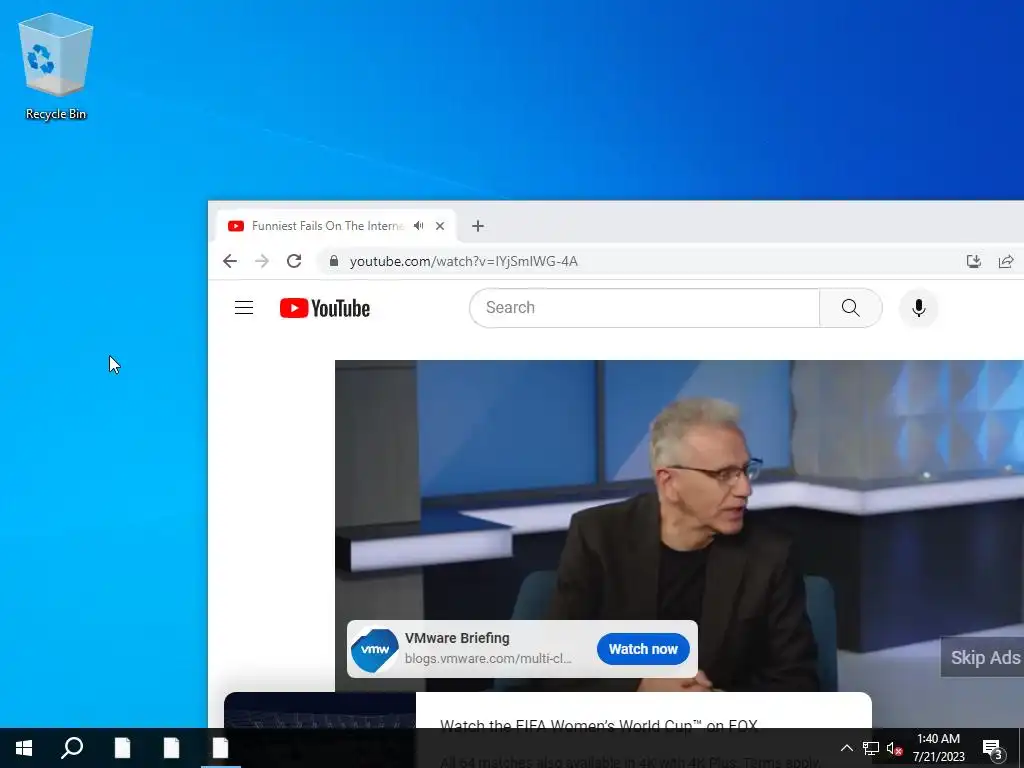Open the network status tray icon
Viewport: 1024px width, 768px height.
pyautogui.click(x=871, y=748)
